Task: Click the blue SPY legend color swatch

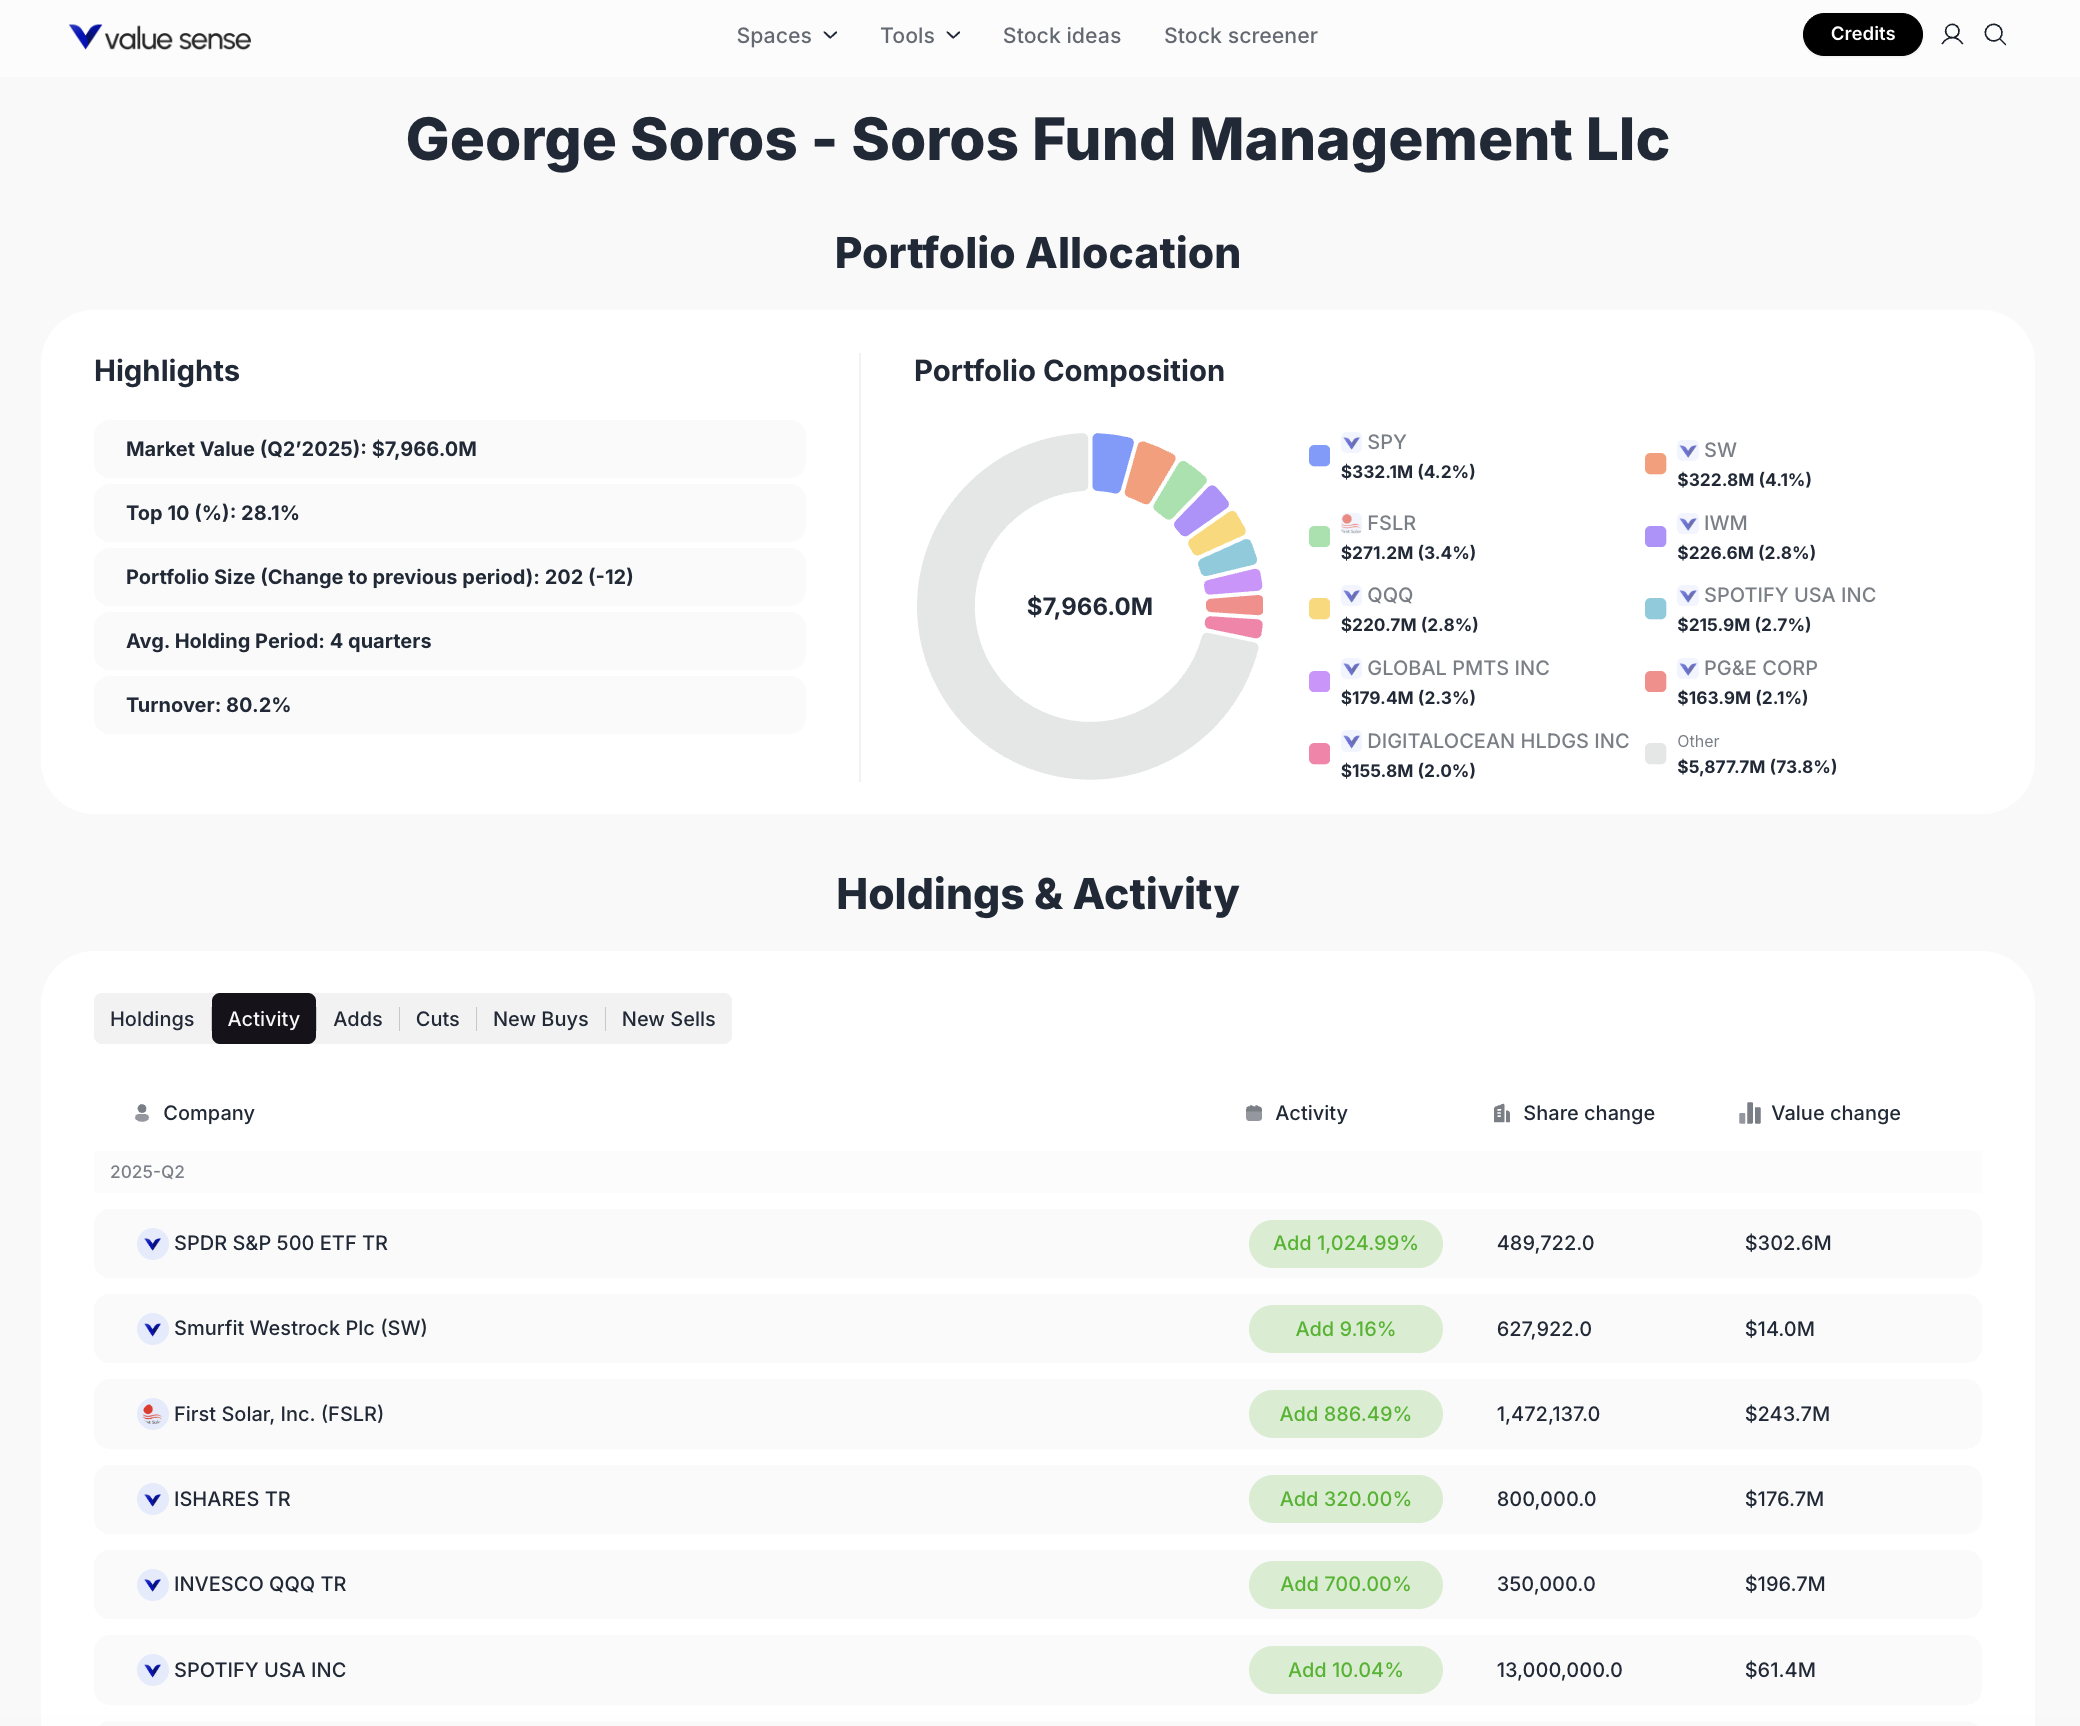Action: tap(1319, 456)
